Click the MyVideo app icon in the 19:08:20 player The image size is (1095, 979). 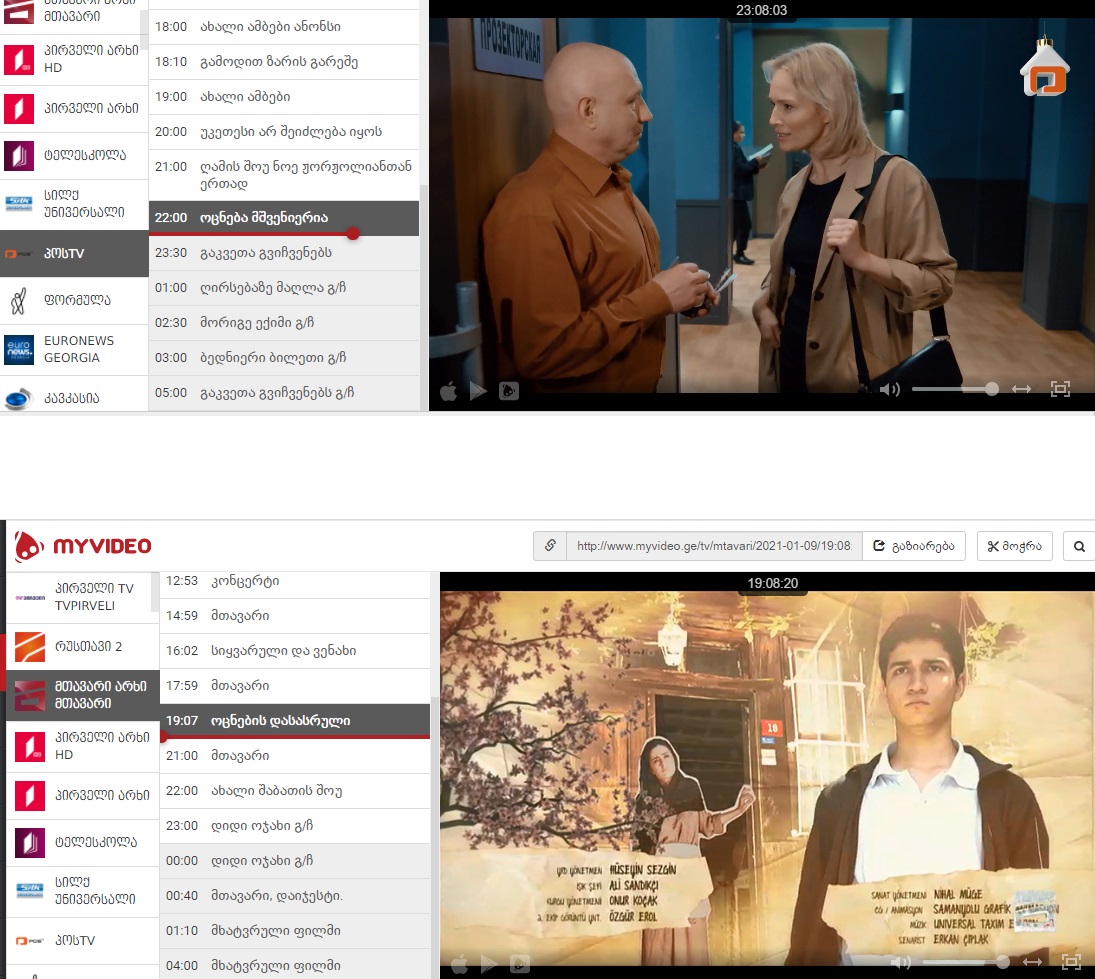[x=520, y=965]
